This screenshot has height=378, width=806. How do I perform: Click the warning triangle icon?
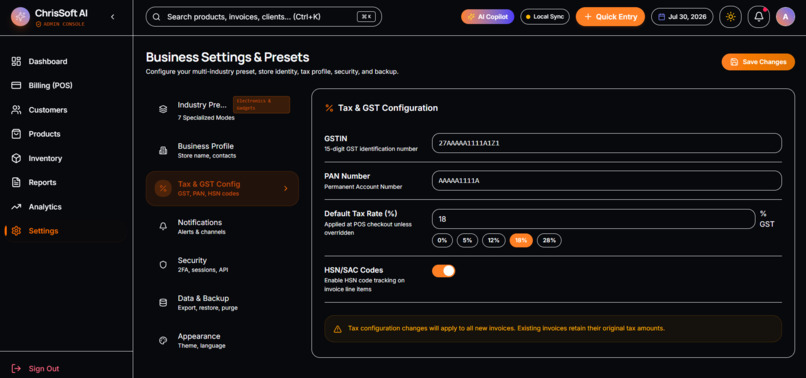(337, 329)
